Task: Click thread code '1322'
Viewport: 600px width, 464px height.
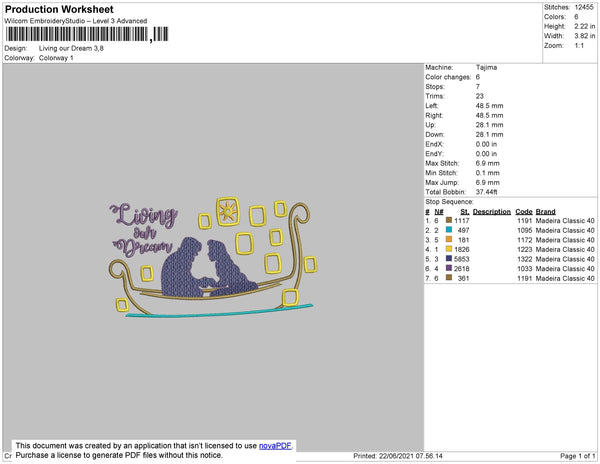Action: coord(525,259)
